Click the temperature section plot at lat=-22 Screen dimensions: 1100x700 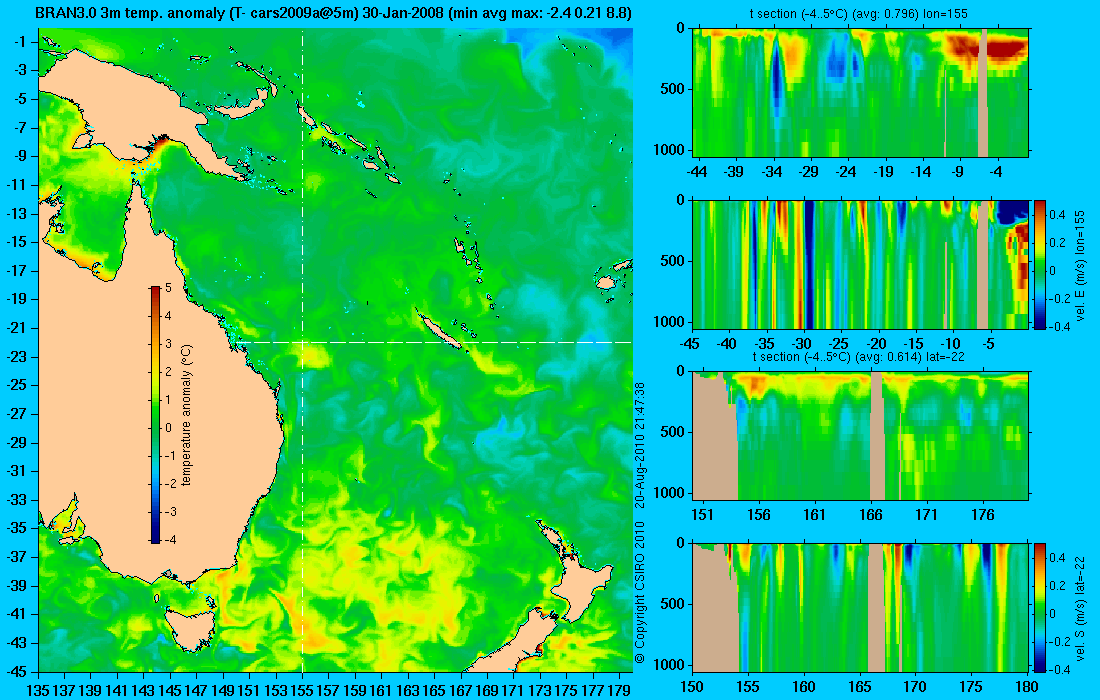click(x=860, y=436)
